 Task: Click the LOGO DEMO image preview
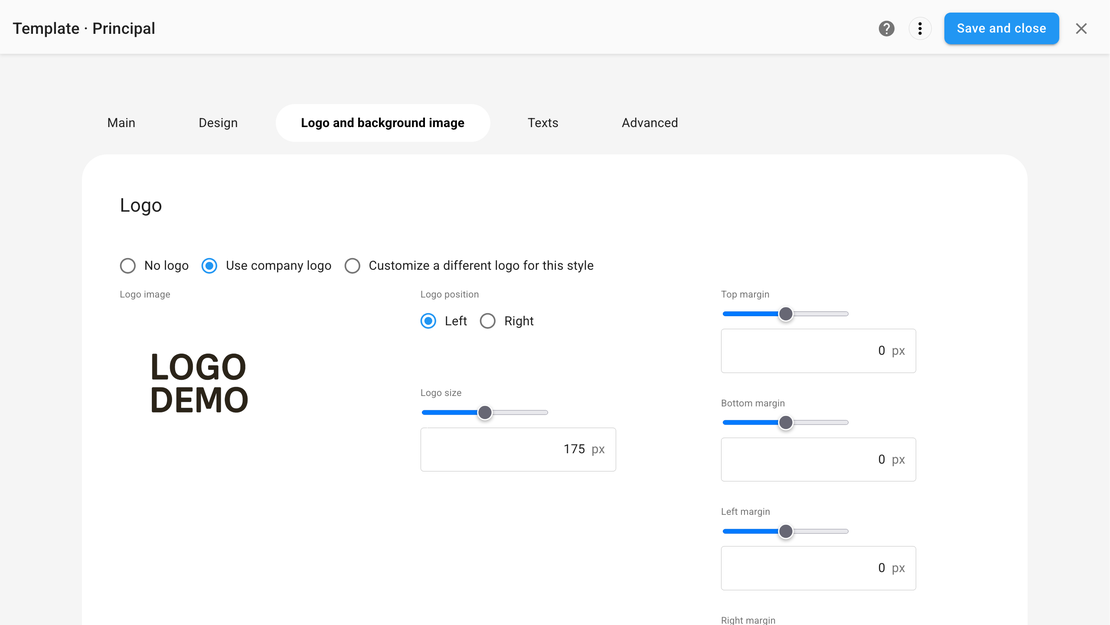(199, 383)
